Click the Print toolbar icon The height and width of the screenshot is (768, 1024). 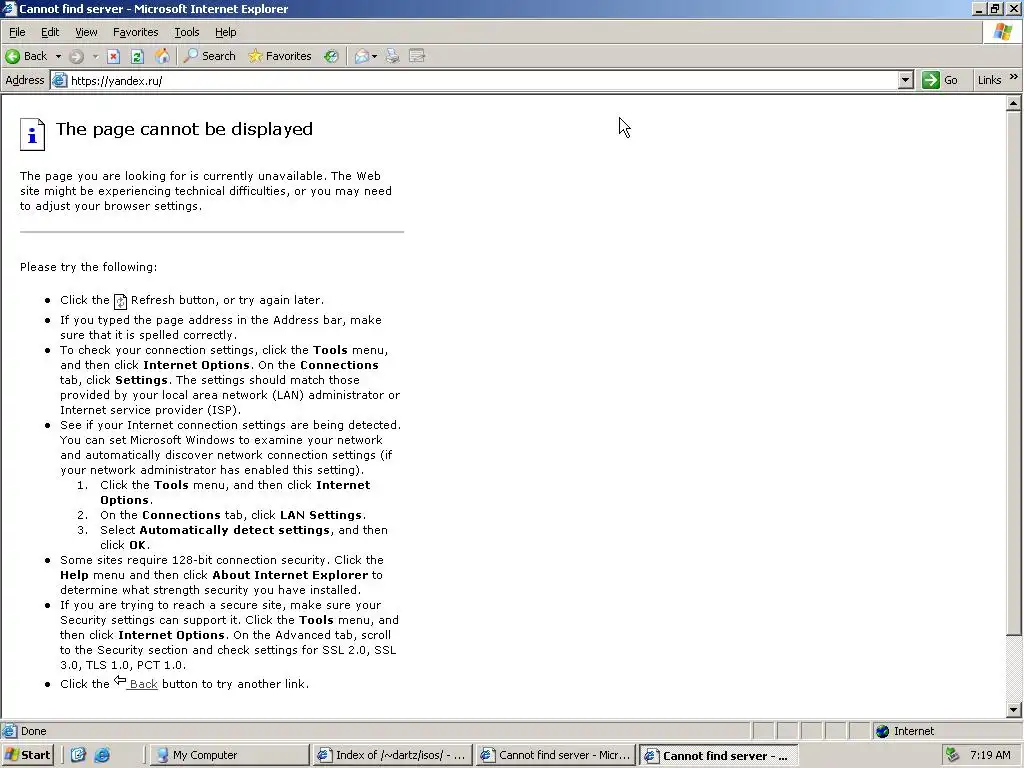[392, 56]
